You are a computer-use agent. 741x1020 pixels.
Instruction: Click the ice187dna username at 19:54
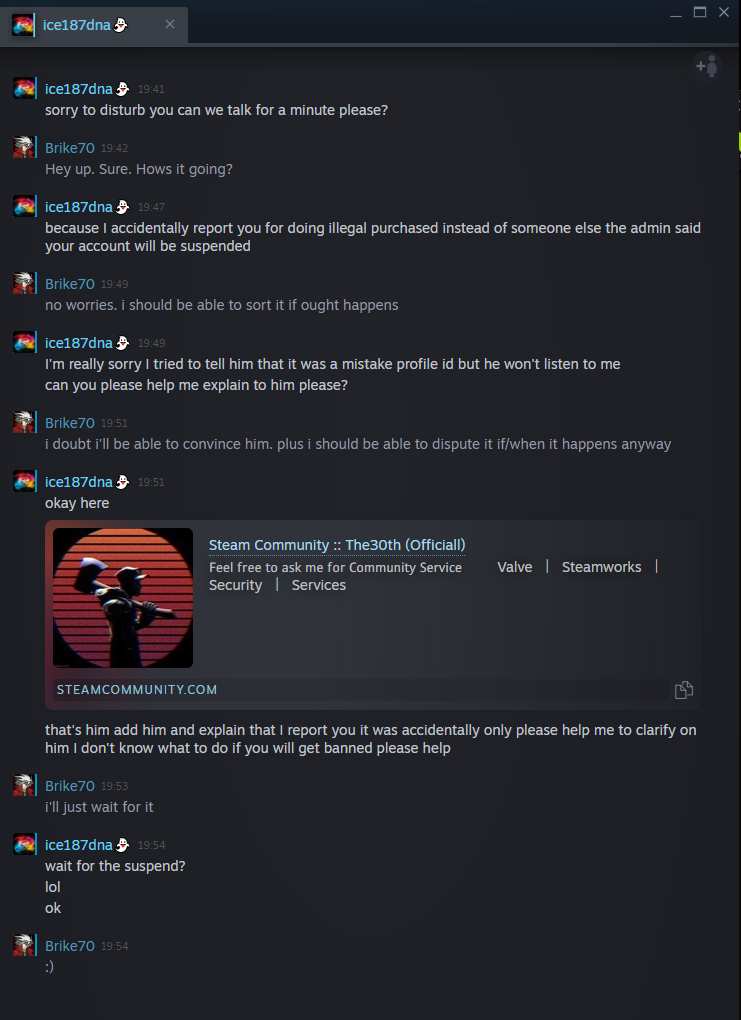point(79,845)
